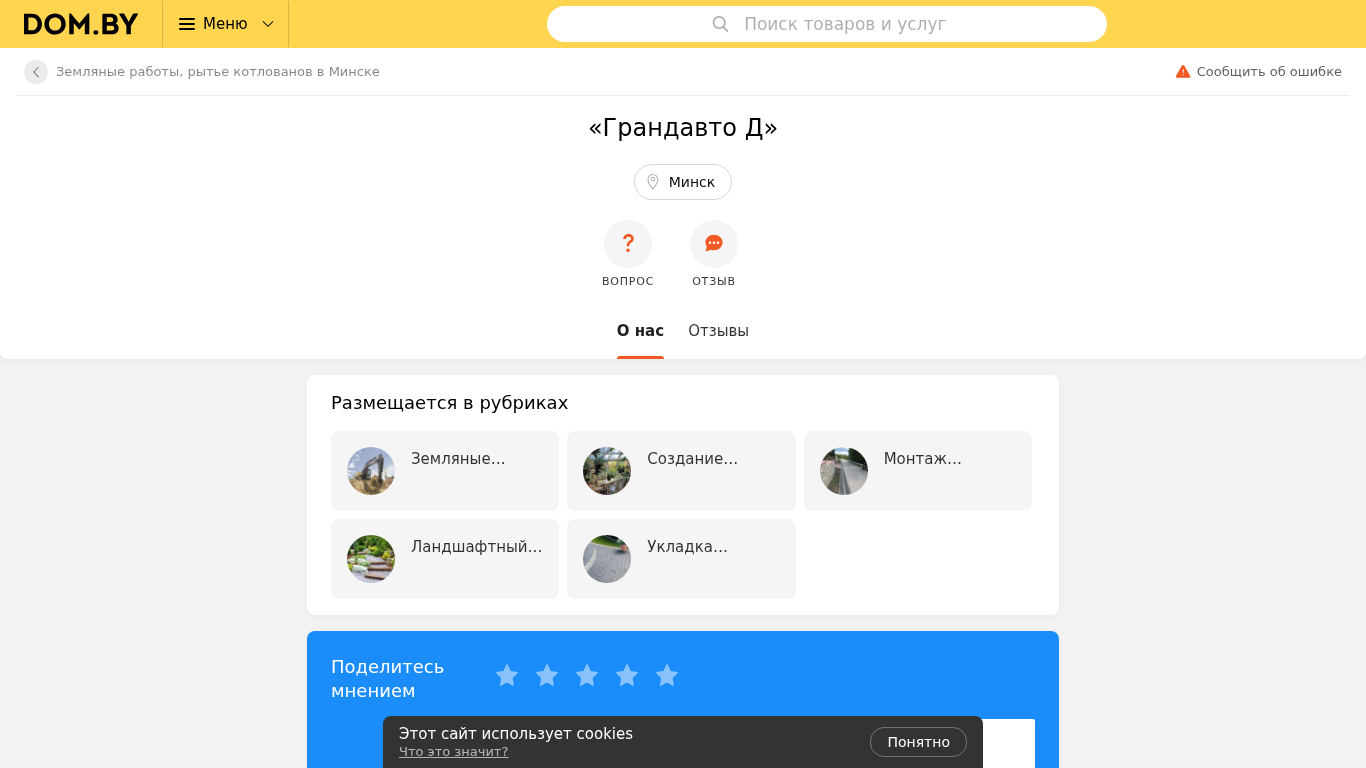
Task: Open the Создание… category card
Action: click(681, 471)
